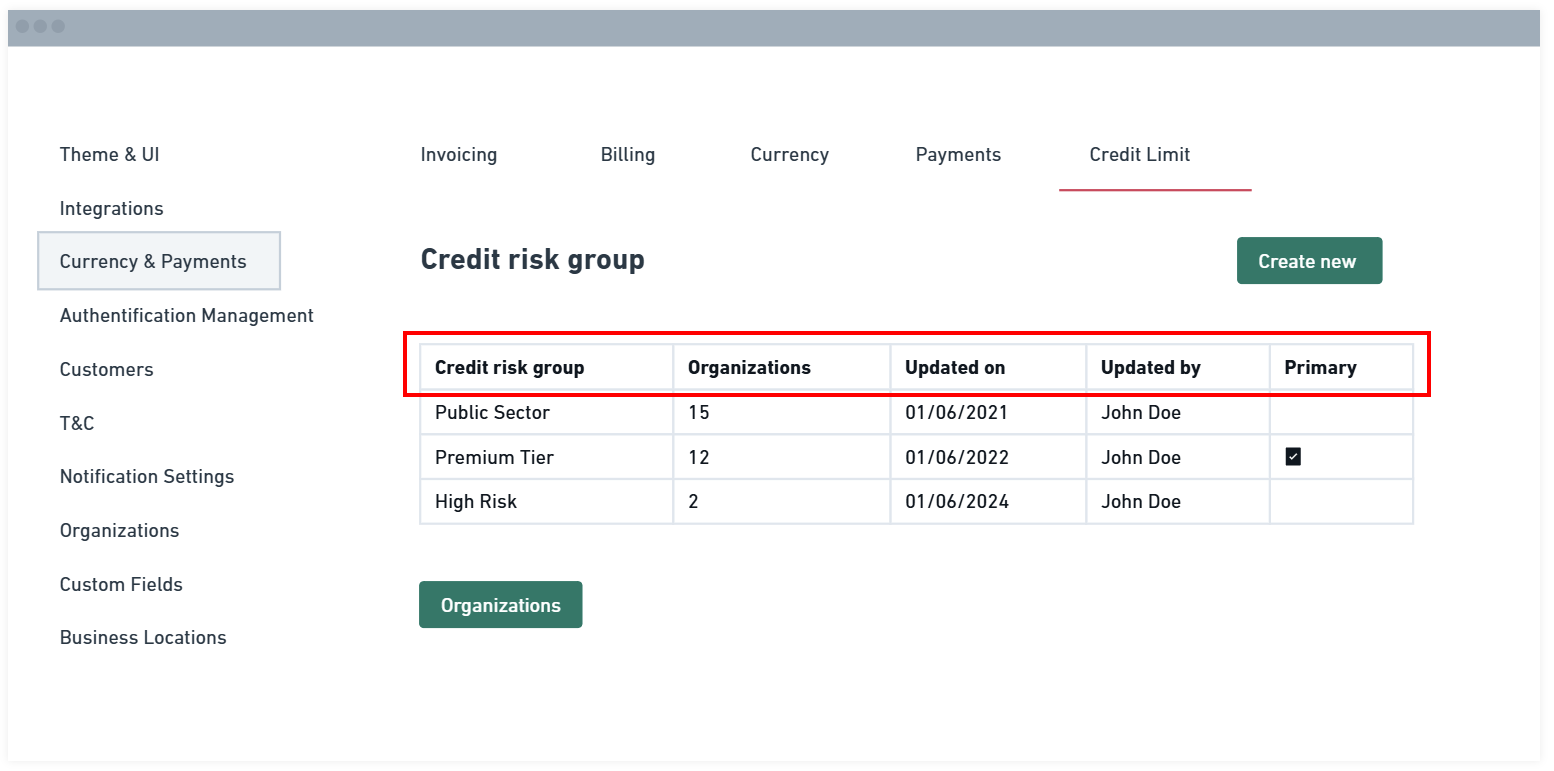This screenshot has width=1554, height=771.
Task: Switch to the Billing tab
Action: click(628, 155)
